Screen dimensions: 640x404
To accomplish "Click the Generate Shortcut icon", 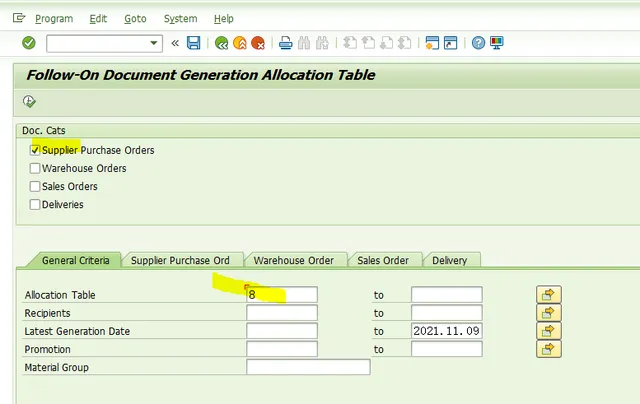I will pos(450,43).
